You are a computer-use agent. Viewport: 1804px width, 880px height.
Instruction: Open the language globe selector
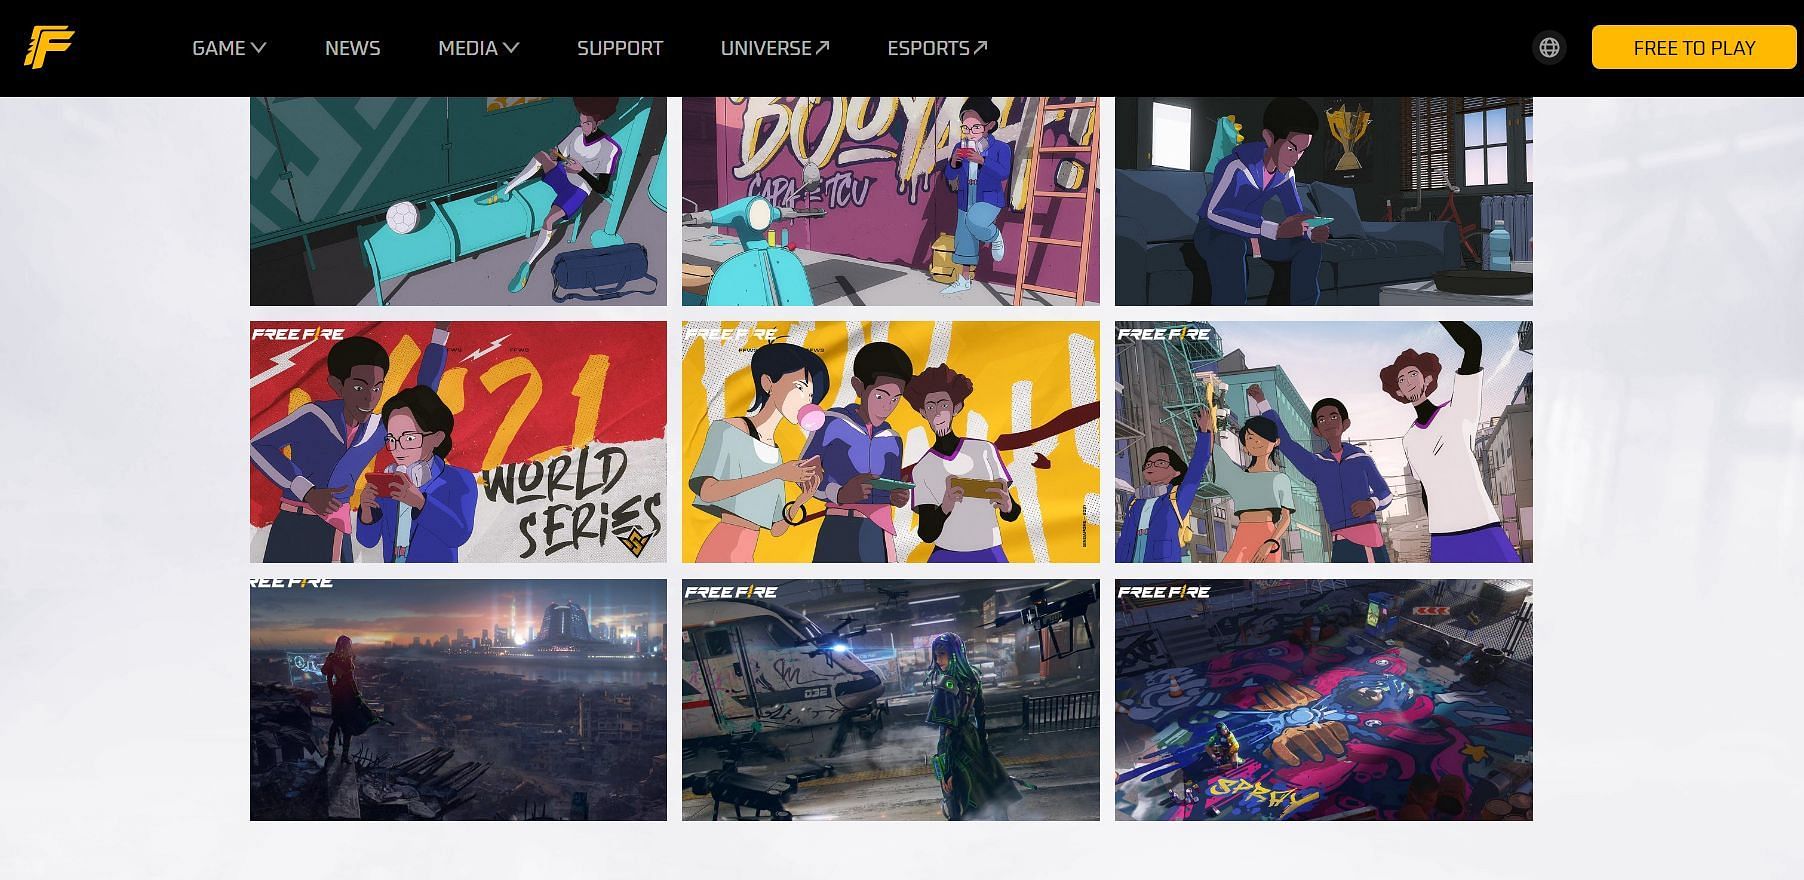pyautogui.click(x=1549, y=48)
